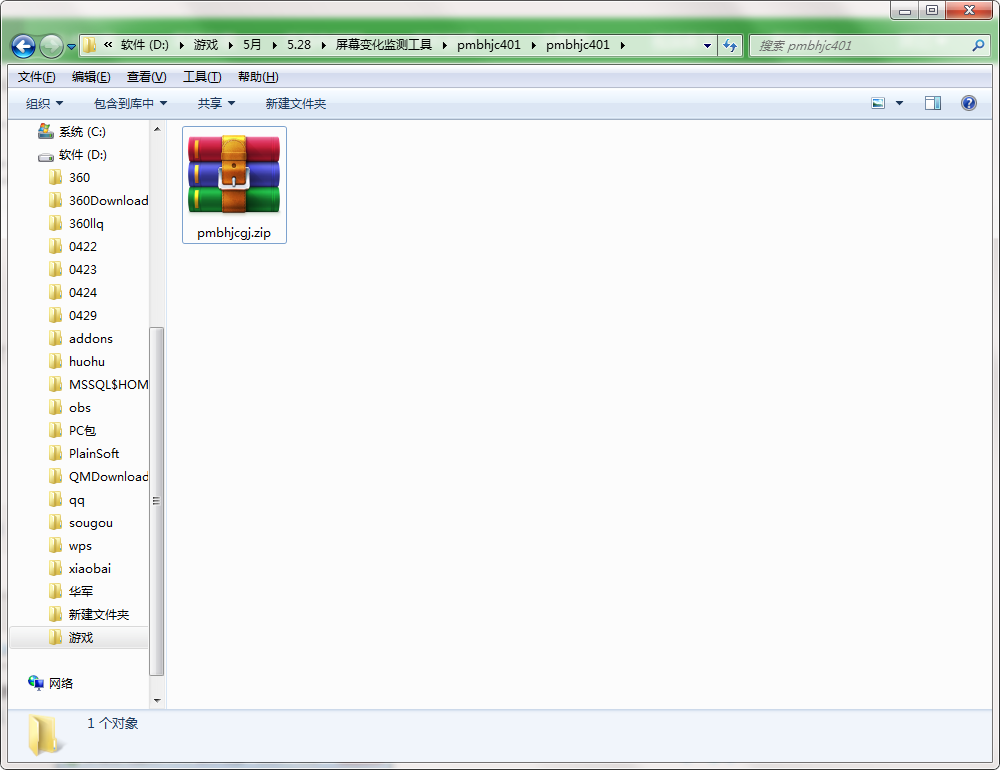Click the search magnifier icon
Image resolution: width=1000 pixels, height=770 pixels.
pyautogui.click(x=978, y=45)
